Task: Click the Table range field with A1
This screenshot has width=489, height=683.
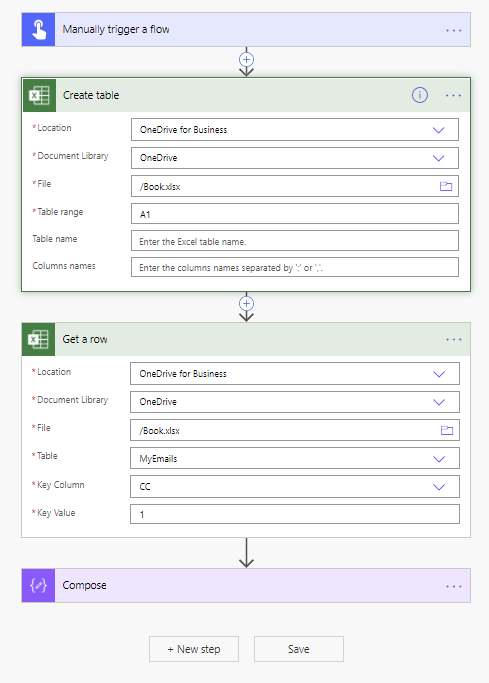Action: coord(295,214)
